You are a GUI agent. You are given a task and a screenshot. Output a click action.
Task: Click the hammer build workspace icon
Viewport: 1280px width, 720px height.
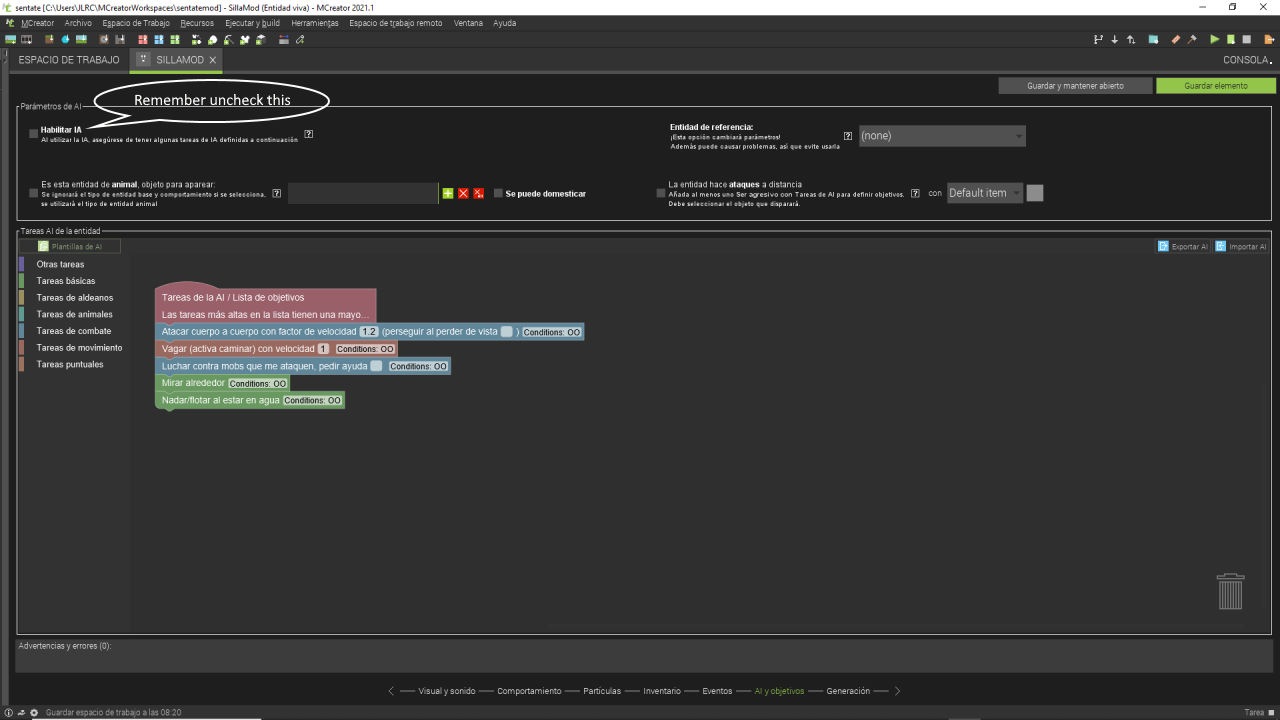click(x=1192, y=39)
